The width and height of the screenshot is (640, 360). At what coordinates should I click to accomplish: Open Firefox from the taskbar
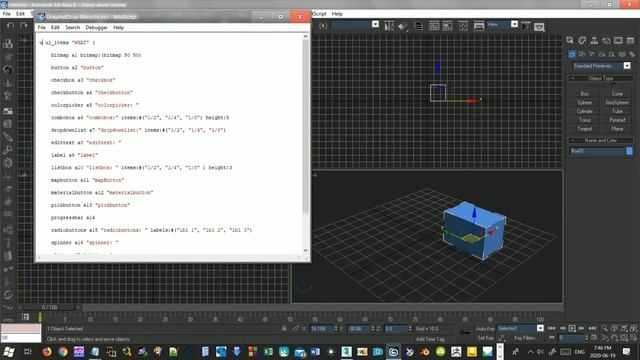click(x=47, y=351)
